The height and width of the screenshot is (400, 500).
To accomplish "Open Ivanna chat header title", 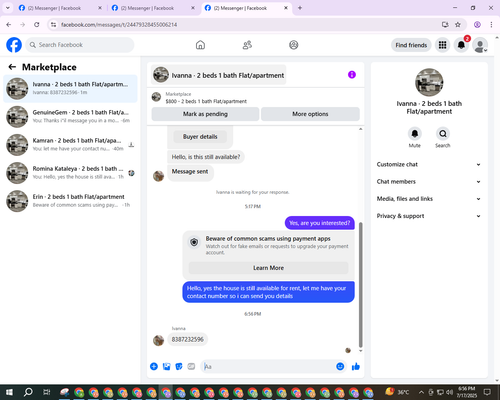I will coord(219,75).
